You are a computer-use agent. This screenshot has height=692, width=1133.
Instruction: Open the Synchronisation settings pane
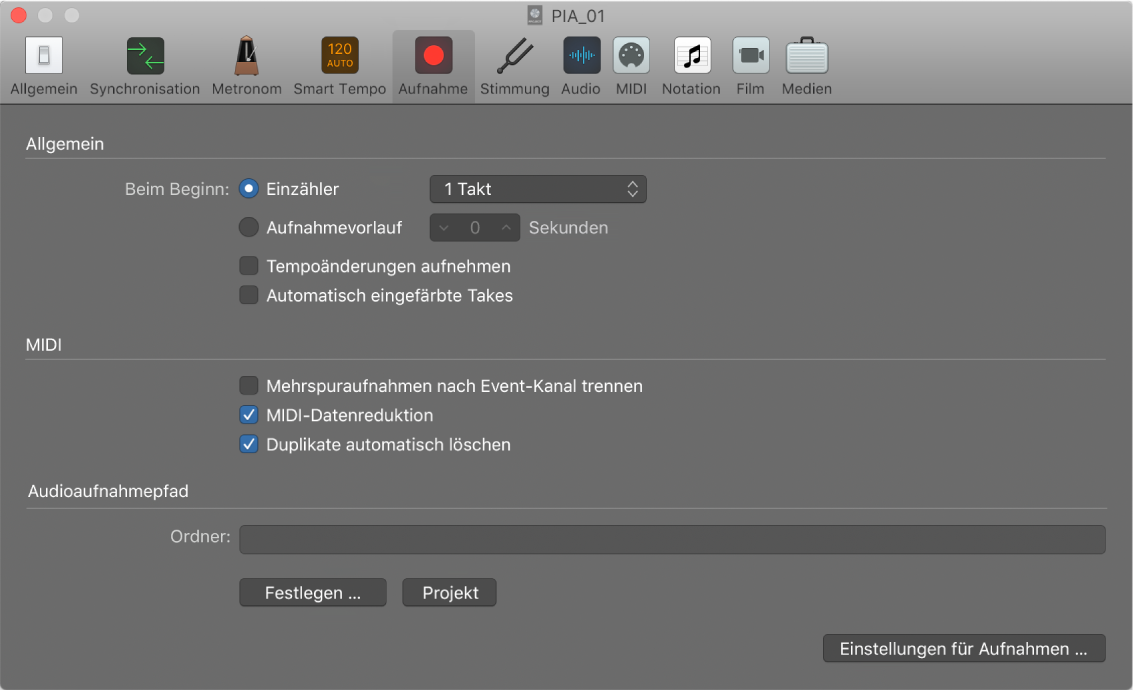coord(145,56)
